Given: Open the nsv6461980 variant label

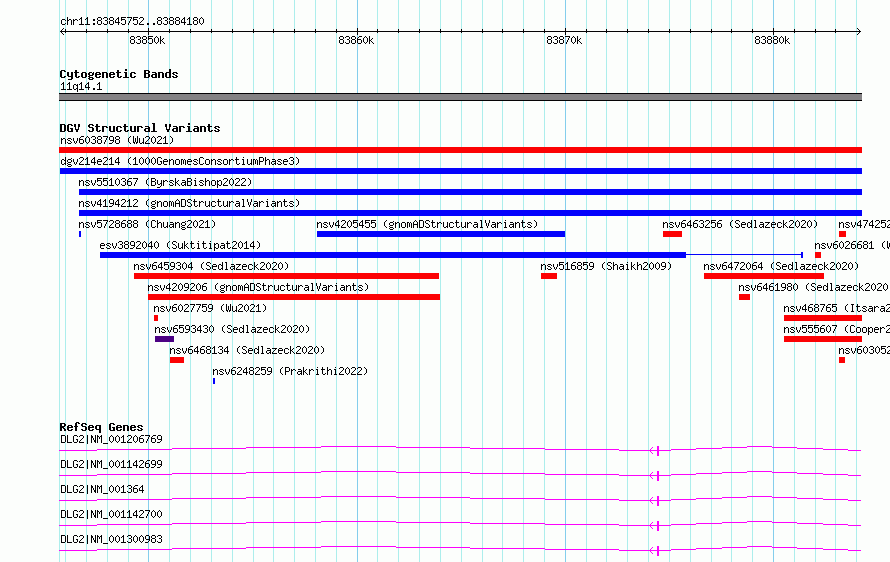Looking at the screenshot, I should [813, 287].
